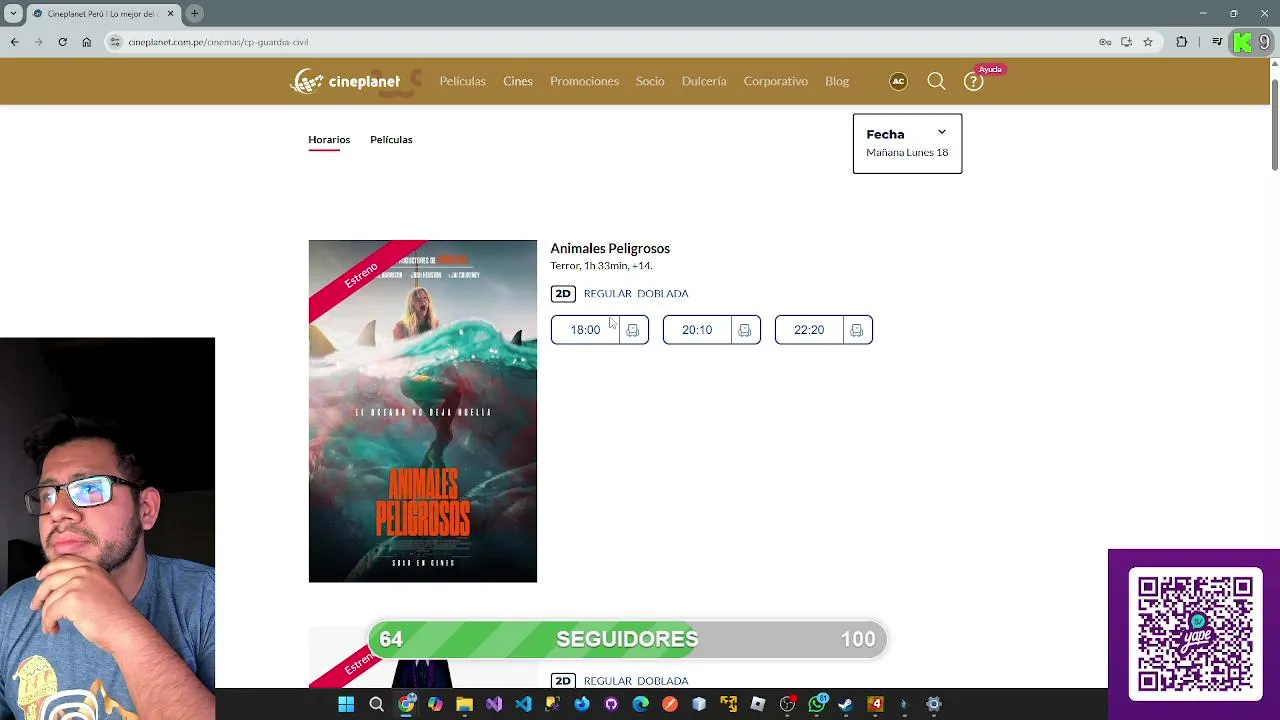
Task: Open the tab search dropdown arrow
Action: click(11, 13)
